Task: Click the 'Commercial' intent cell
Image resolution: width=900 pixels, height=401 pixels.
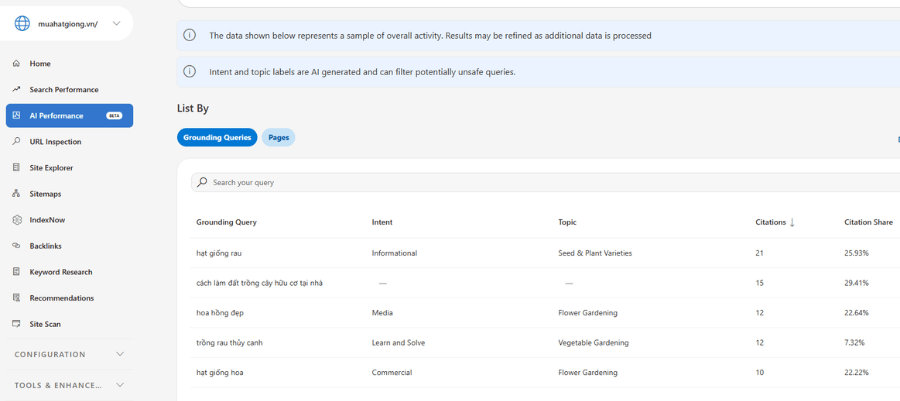Action: pos(392,372)
